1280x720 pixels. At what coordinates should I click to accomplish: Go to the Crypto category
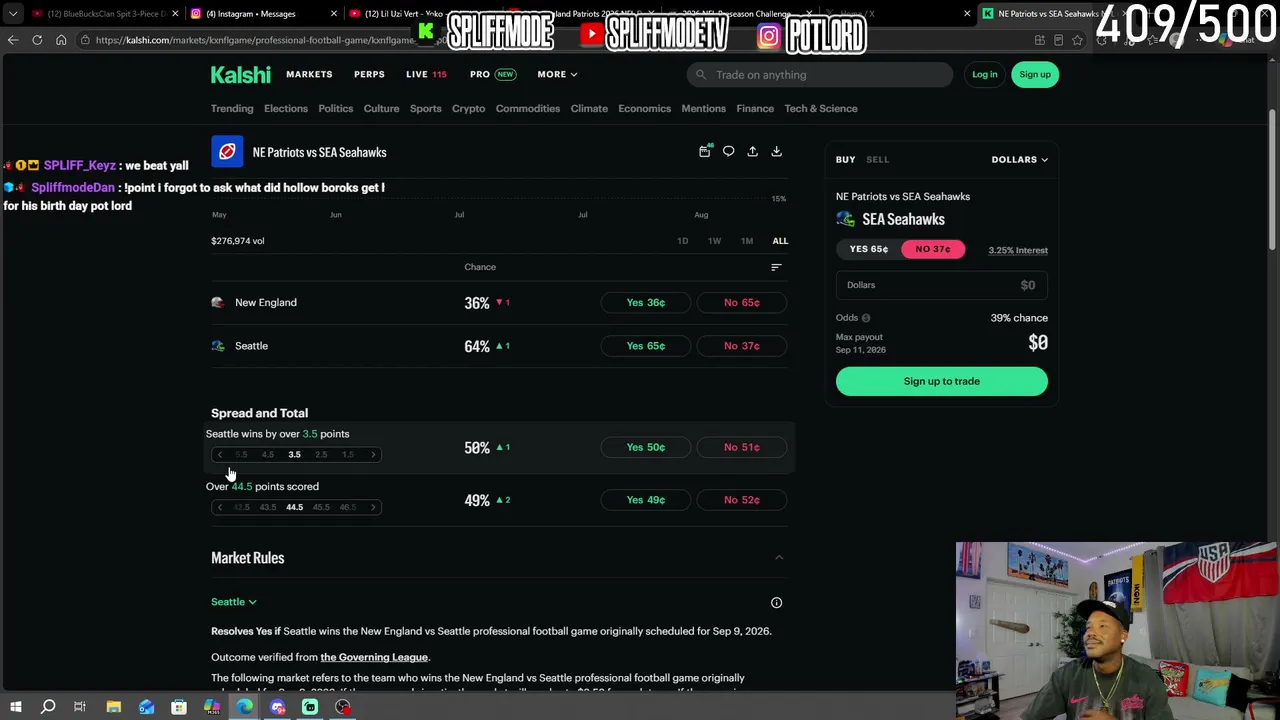click(468, 108)
